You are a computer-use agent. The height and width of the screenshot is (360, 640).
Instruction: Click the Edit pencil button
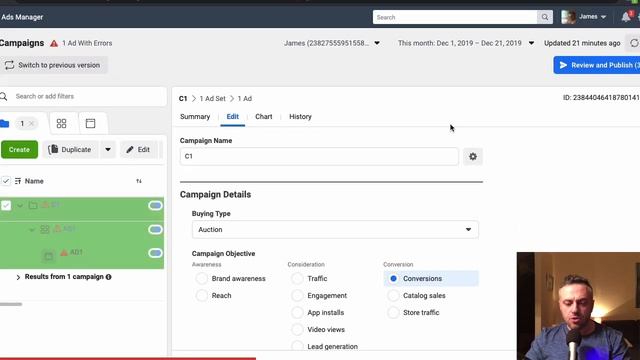point(138,149)
